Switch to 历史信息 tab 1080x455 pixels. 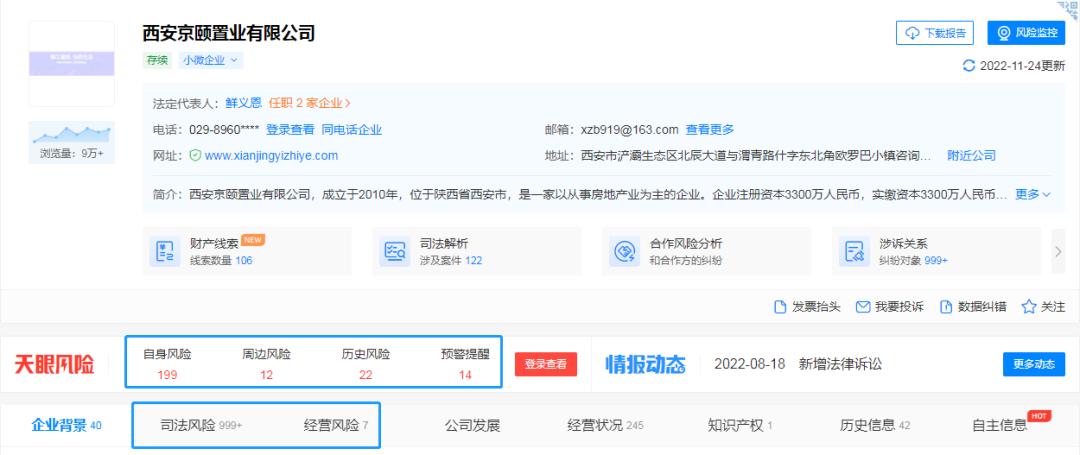[x=875, y=425]
